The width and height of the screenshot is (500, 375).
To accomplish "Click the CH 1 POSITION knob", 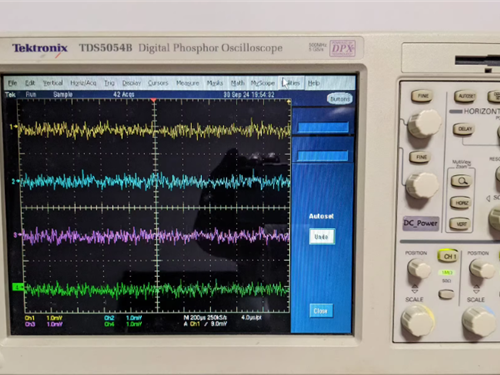I will (x=419, y=268).
